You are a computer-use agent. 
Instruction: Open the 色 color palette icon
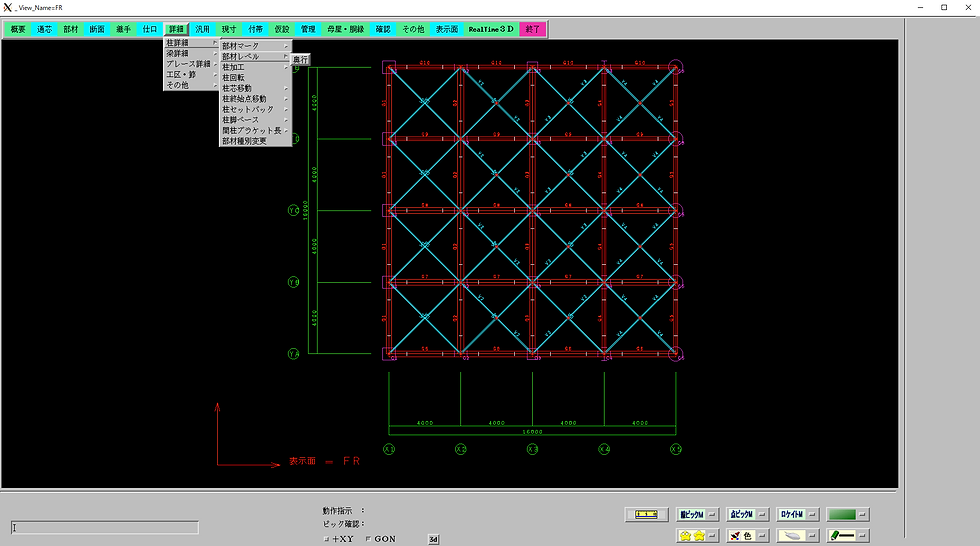tap(742, 535)
